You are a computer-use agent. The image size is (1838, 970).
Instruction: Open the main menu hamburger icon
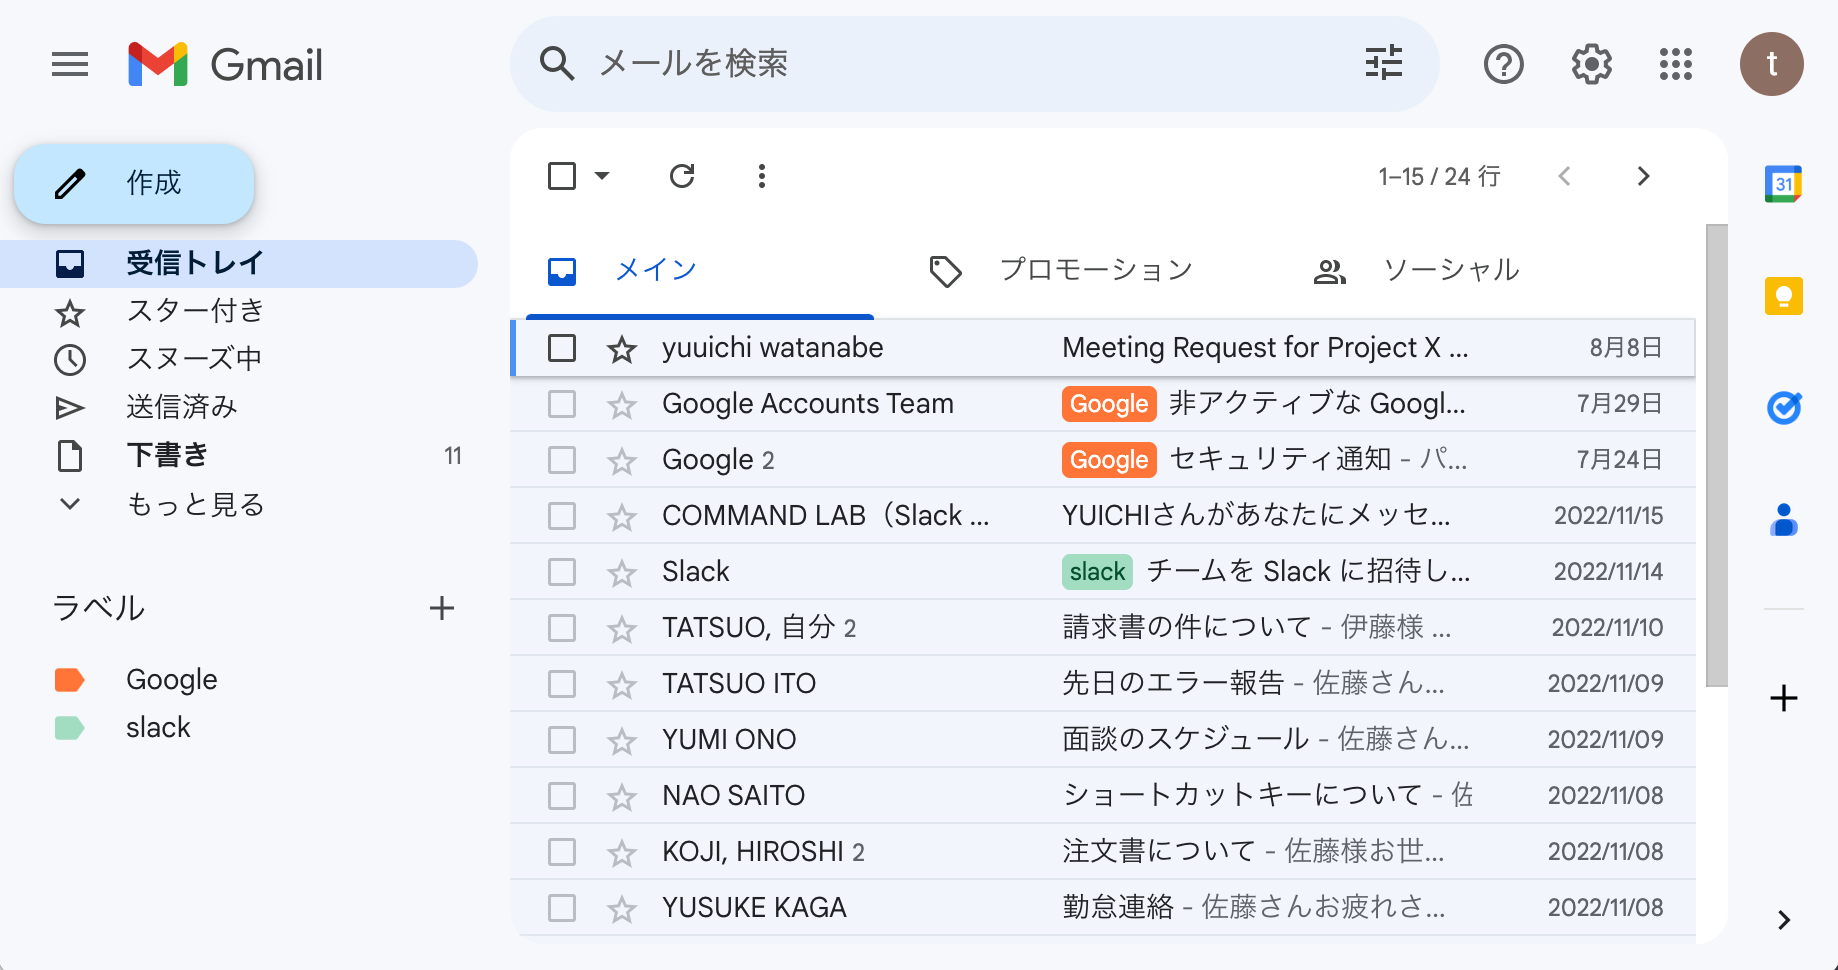click(x=70, y=65)
